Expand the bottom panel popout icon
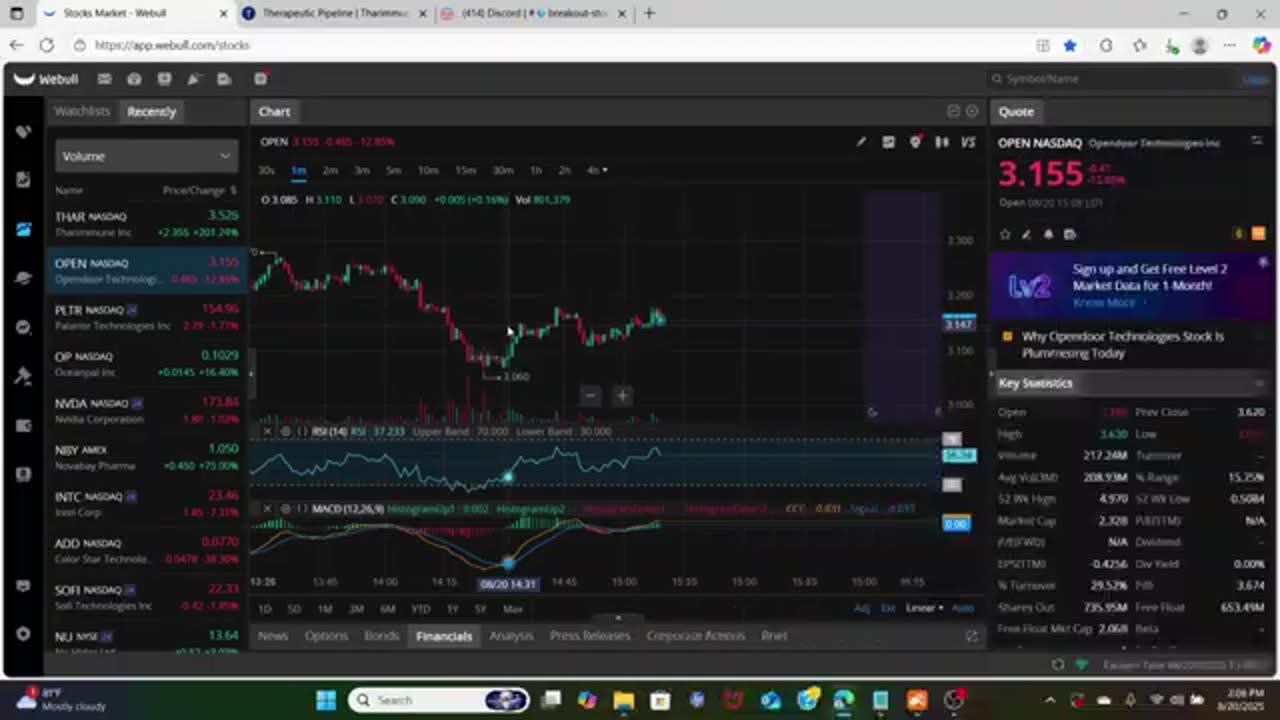 pos(971,636)
